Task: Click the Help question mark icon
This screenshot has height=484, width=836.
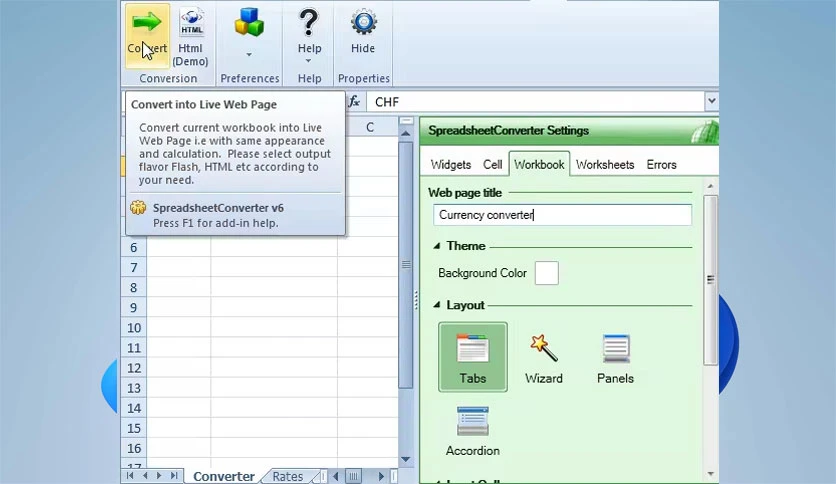Action: 309,22
